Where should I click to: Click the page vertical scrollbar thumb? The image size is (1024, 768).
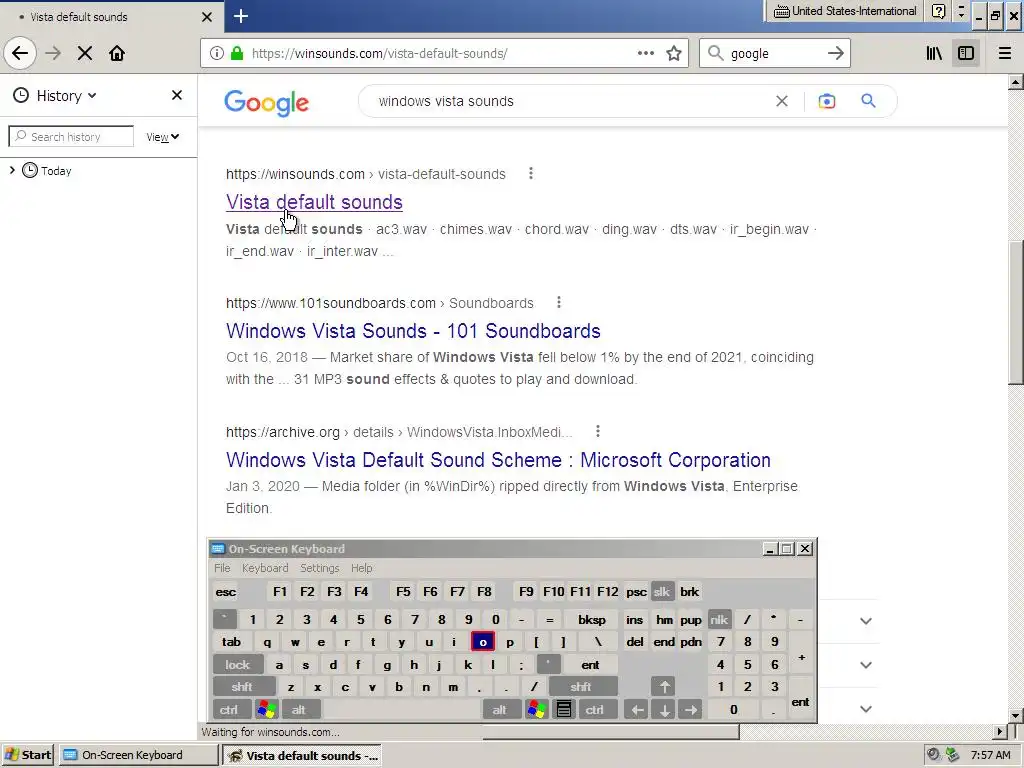1016,312
